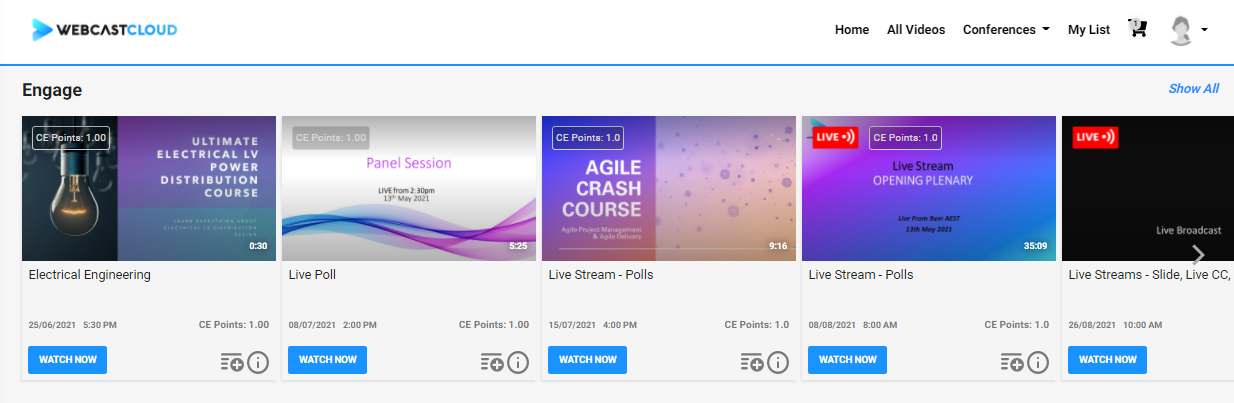Click Show All for Engage section
The image size is (1234, 403).
coord(1194,89)
